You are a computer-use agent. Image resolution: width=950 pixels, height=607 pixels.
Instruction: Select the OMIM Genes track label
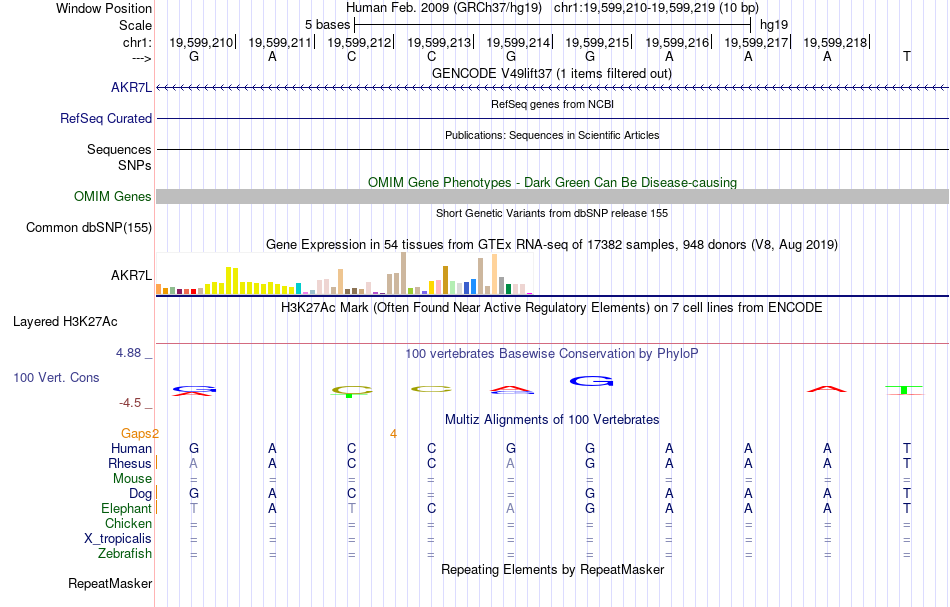112,197
